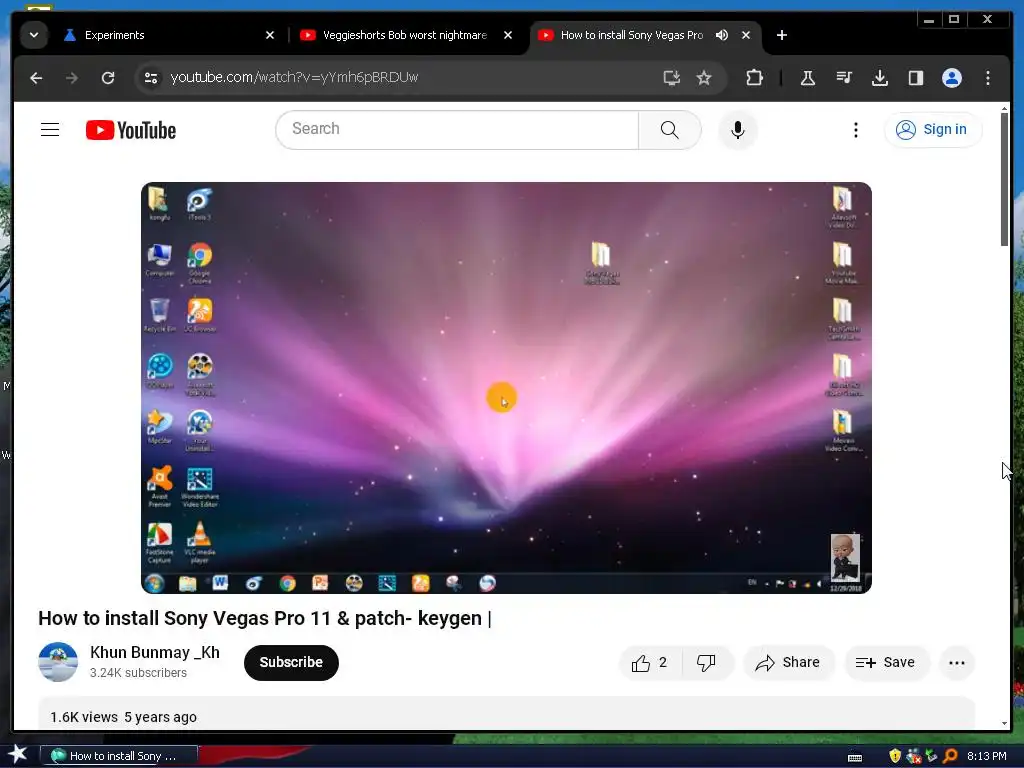Click the page vertical scrollbar thumb
The image size is (1024, 768).
[1004, 180]
